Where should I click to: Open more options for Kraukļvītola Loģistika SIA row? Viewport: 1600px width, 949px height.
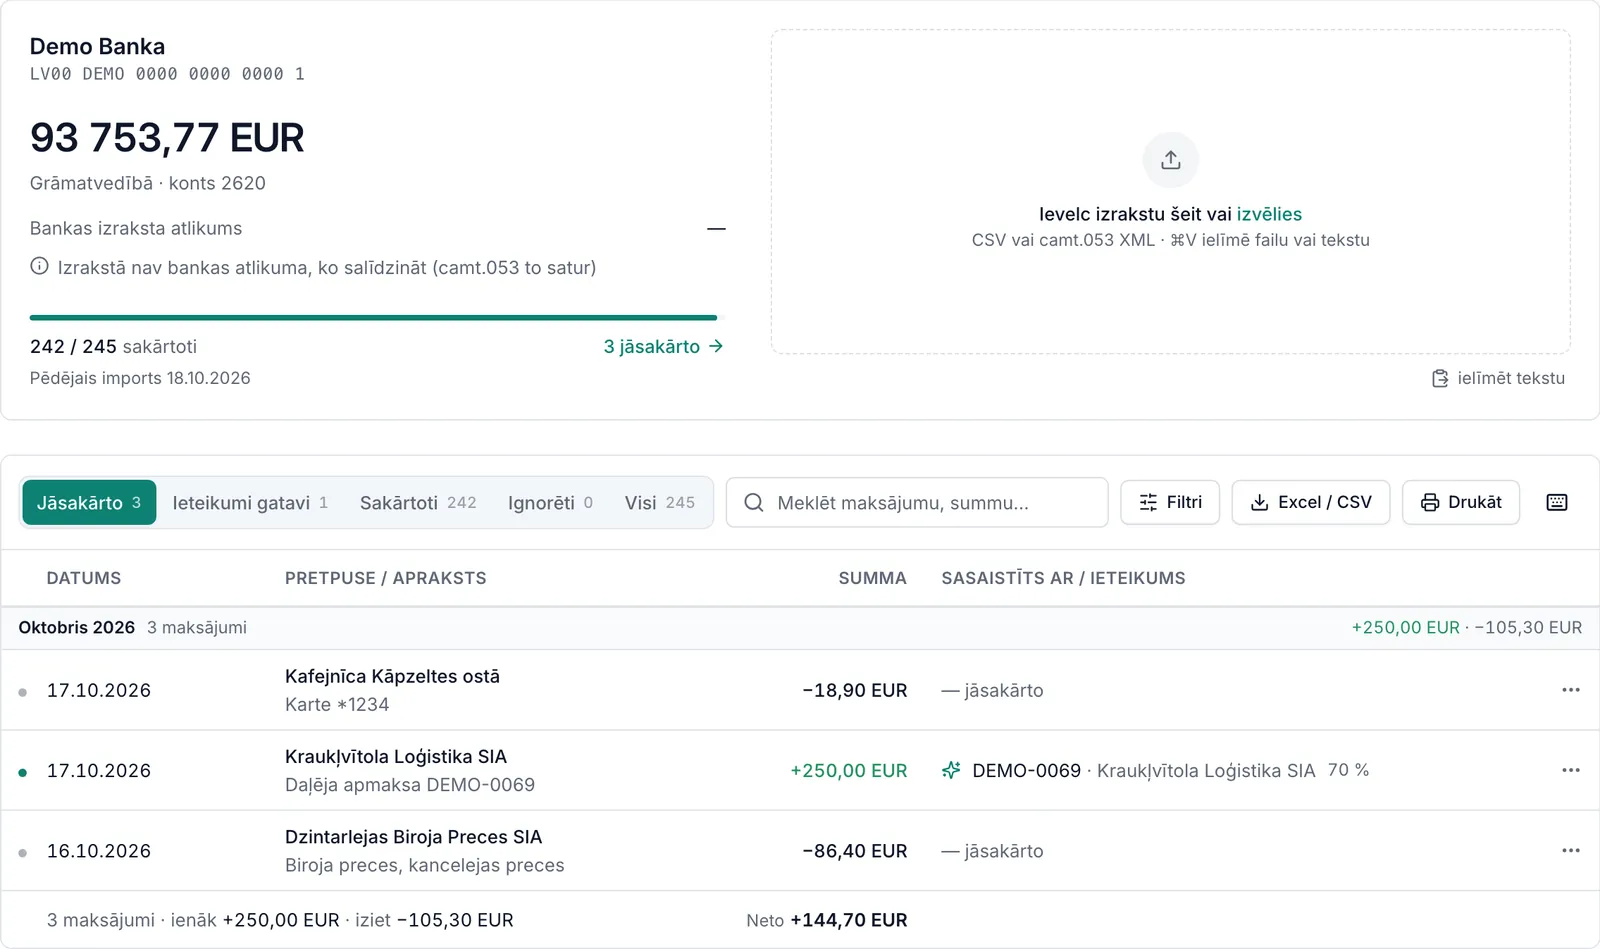point(1571,770)
